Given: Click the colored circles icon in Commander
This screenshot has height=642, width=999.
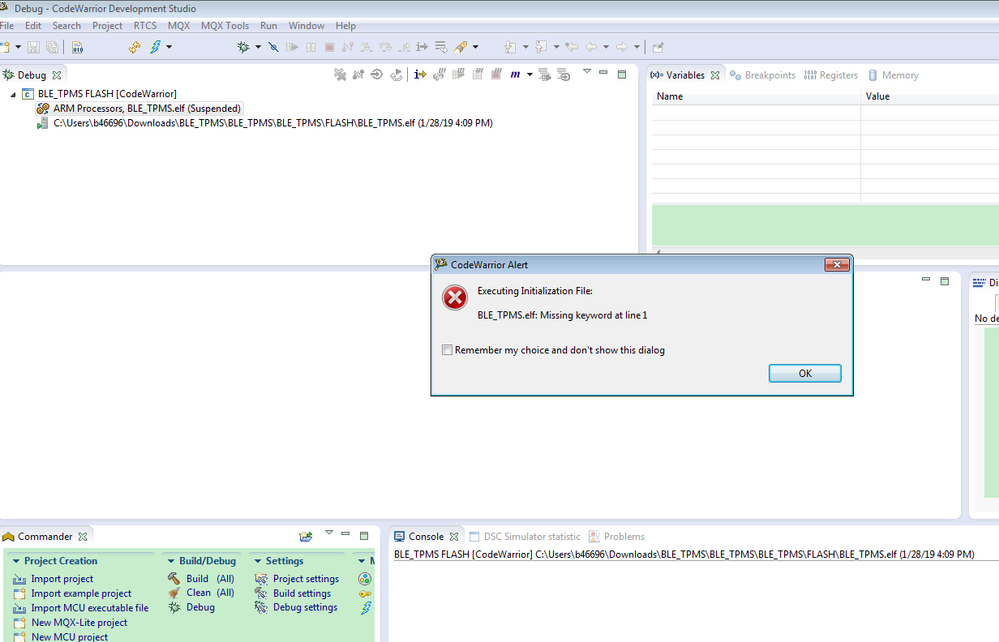Looking at the screenshot, I should click(x=364, y=578).
